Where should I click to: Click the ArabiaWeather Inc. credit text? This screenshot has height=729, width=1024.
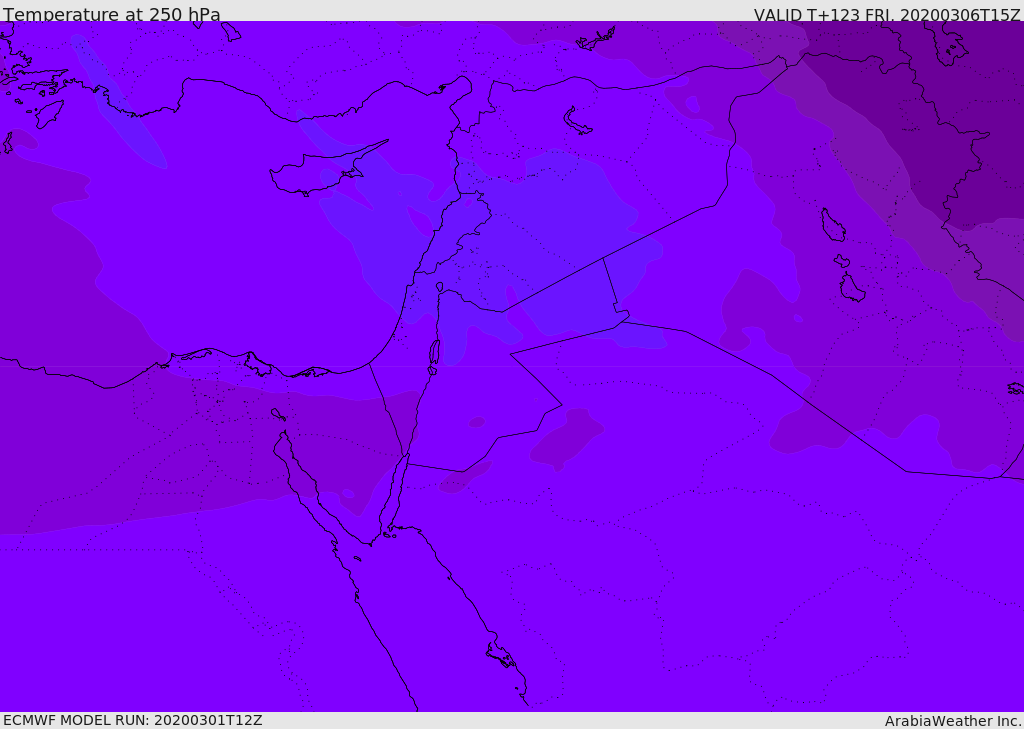[x=953, y=720]
